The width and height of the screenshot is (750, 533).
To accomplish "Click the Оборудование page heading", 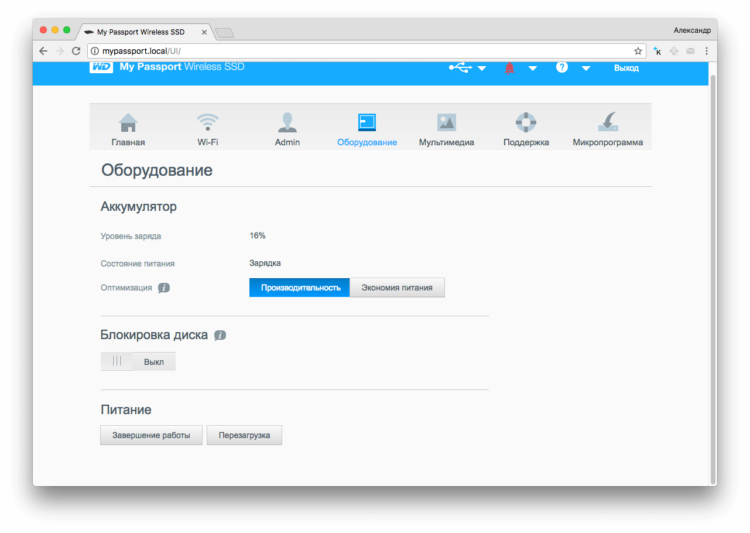I will pyautogui.click(x=157, y=170).
